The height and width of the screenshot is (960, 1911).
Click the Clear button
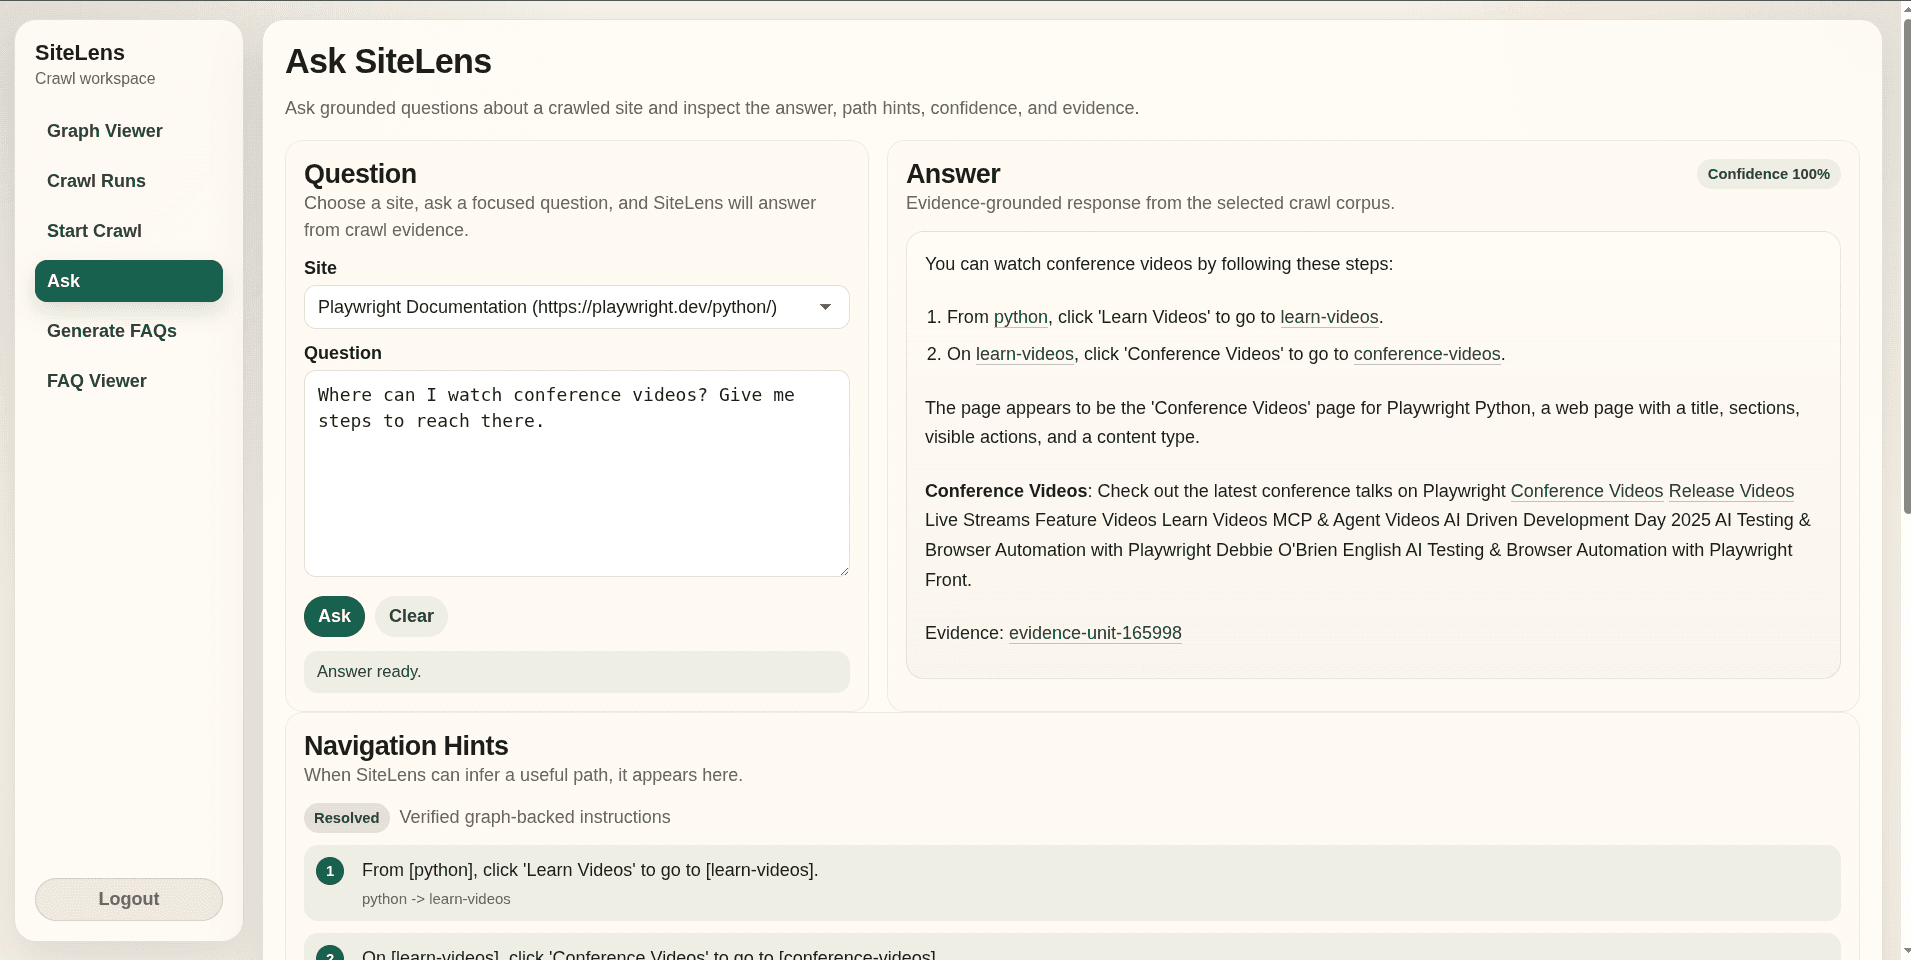click(411, 616)
